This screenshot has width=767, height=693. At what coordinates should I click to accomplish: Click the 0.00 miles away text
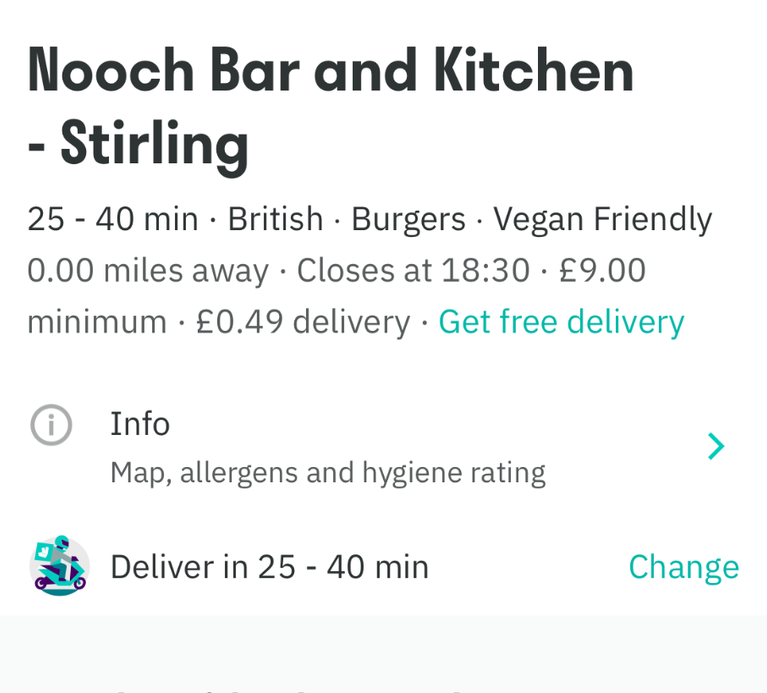[x=148, y=271]
